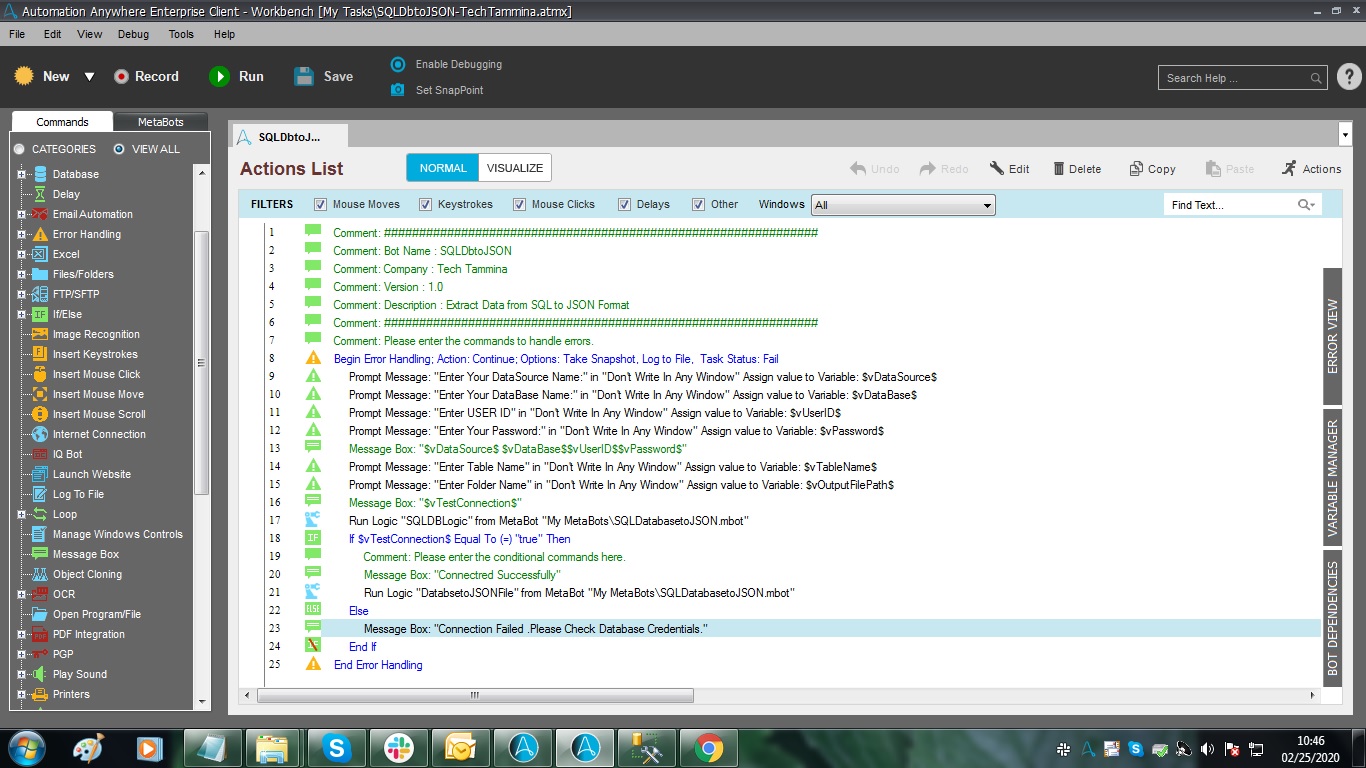
Task: Switch to the MetaBots tab
Action: [x=161, y=122]
